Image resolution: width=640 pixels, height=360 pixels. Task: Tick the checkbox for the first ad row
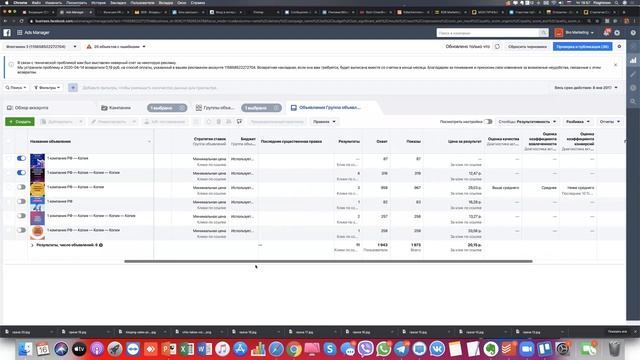[x=8, y=158]
